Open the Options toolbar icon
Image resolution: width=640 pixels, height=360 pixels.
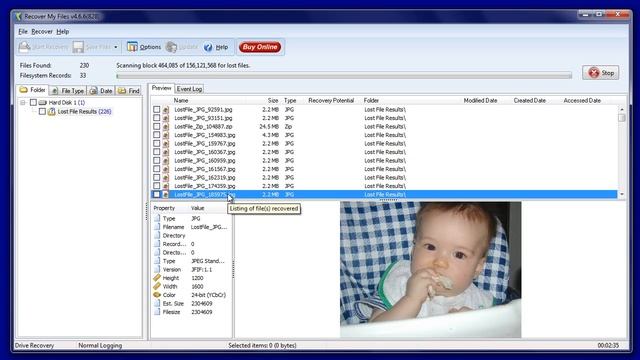[132, 47]
